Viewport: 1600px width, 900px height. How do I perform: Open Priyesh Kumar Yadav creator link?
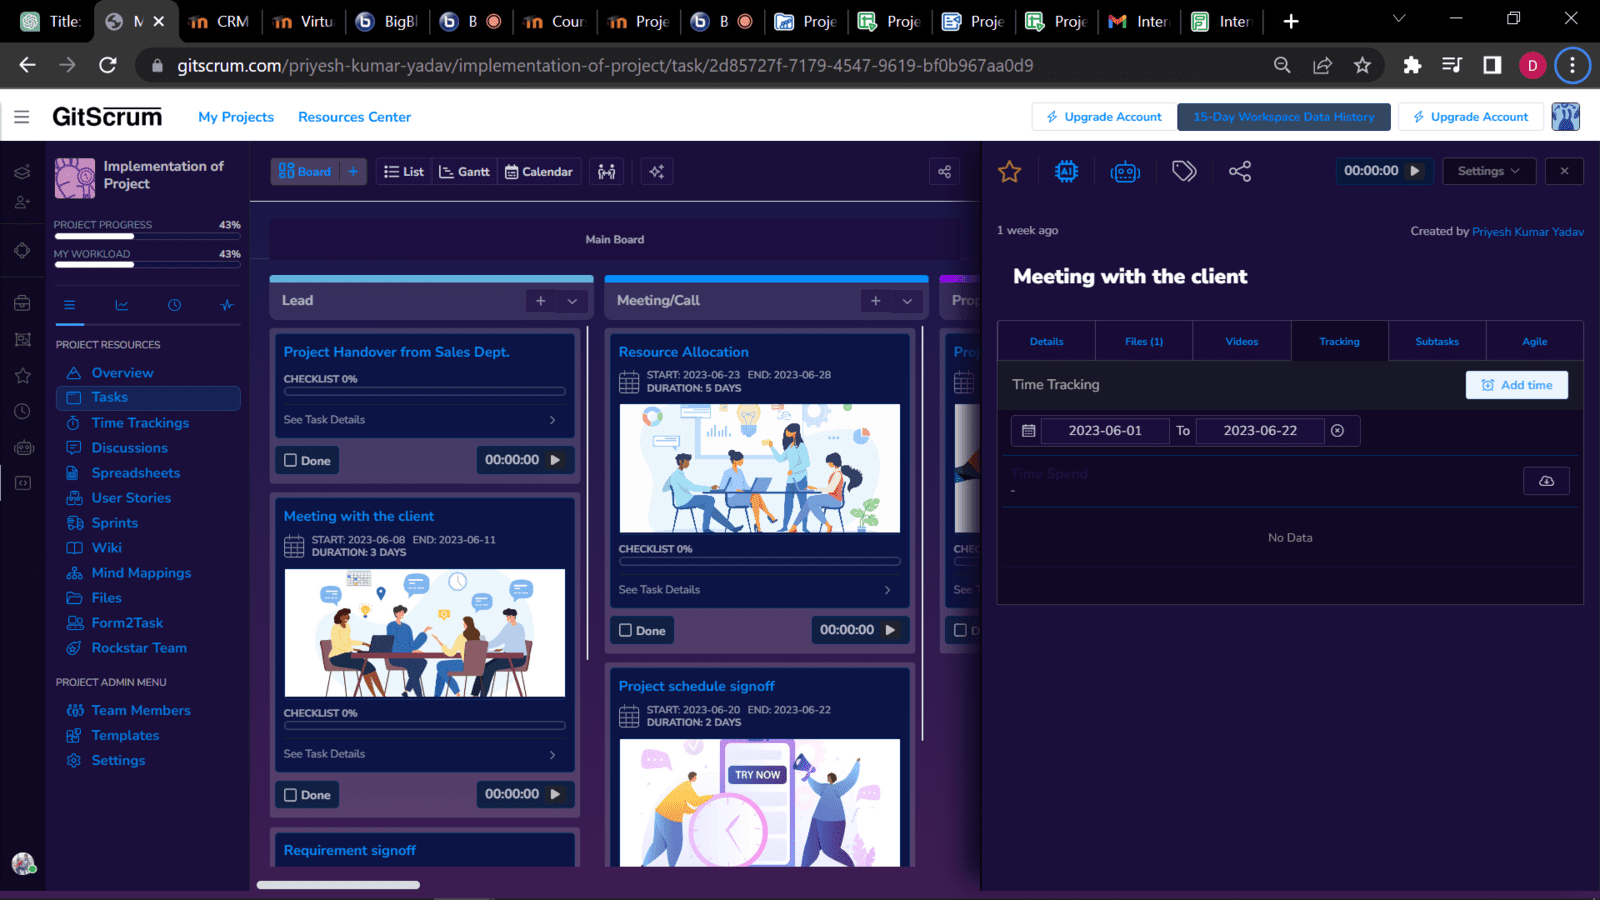[x=1528, y=232]
